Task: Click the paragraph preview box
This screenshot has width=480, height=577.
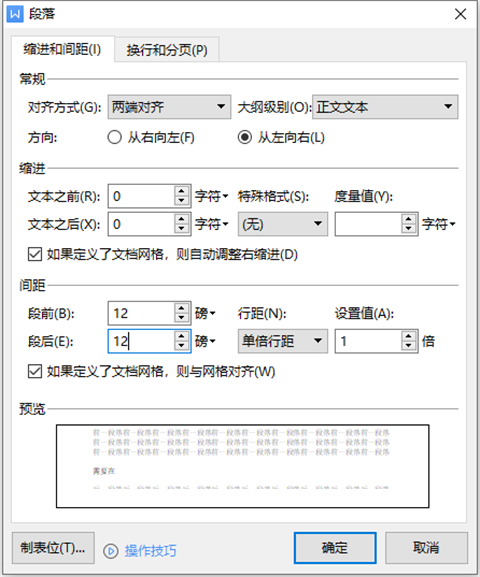Action: click(x=243, y=466)
